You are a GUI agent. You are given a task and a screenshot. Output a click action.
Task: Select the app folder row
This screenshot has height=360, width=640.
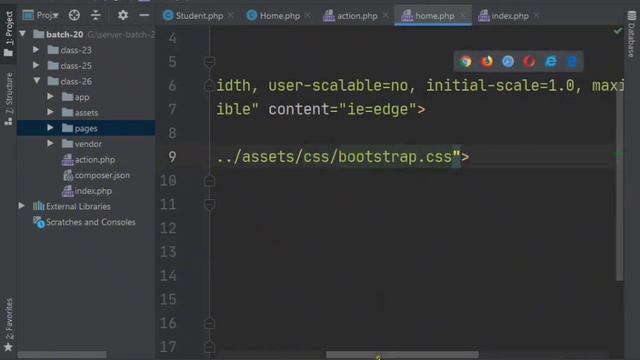pyautogui.click(x=86, y=97)
